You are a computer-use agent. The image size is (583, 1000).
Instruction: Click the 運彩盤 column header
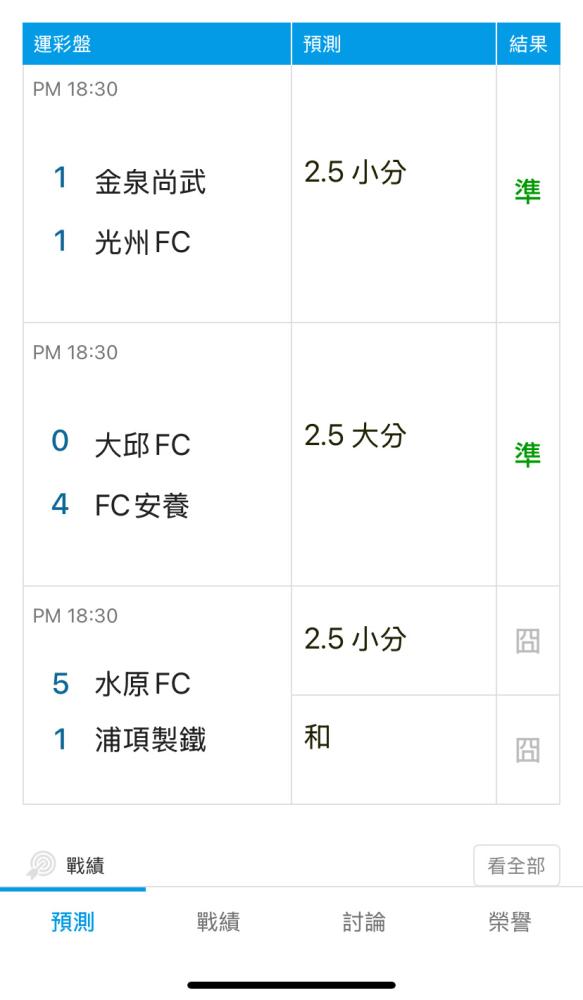[157, 43]
